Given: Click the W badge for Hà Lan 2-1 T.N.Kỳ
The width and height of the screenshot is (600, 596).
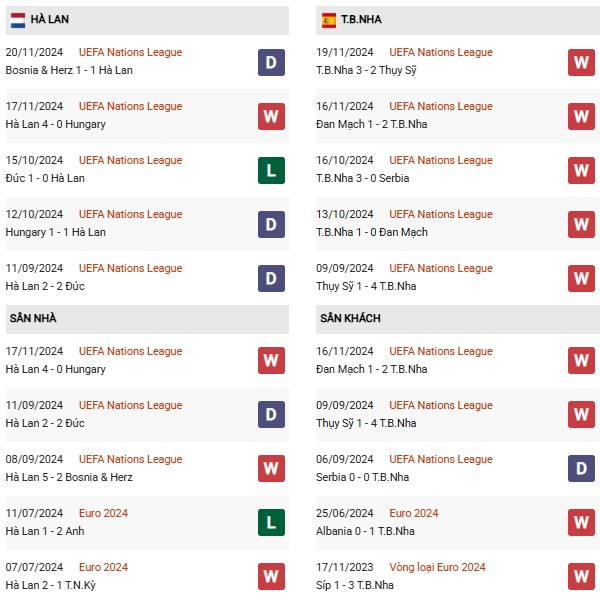Looking at the screenshot, I should point(271,576).
